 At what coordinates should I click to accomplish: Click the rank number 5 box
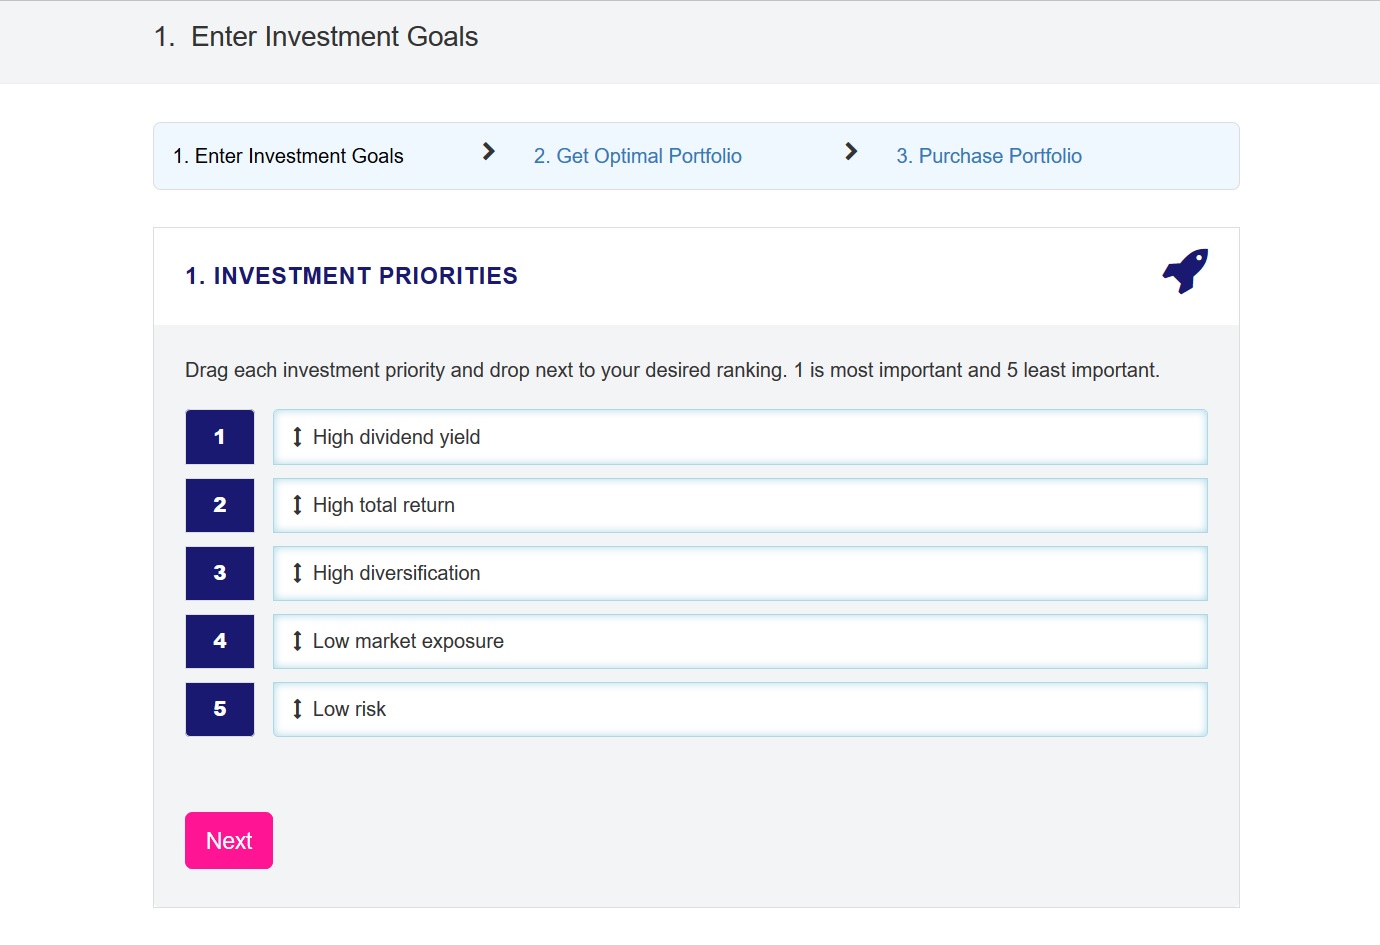220,709
